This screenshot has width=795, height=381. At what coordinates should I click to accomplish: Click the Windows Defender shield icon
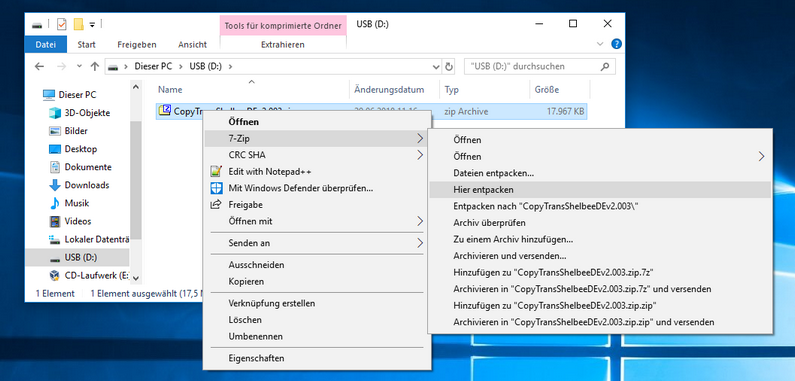tap(216, 188)
